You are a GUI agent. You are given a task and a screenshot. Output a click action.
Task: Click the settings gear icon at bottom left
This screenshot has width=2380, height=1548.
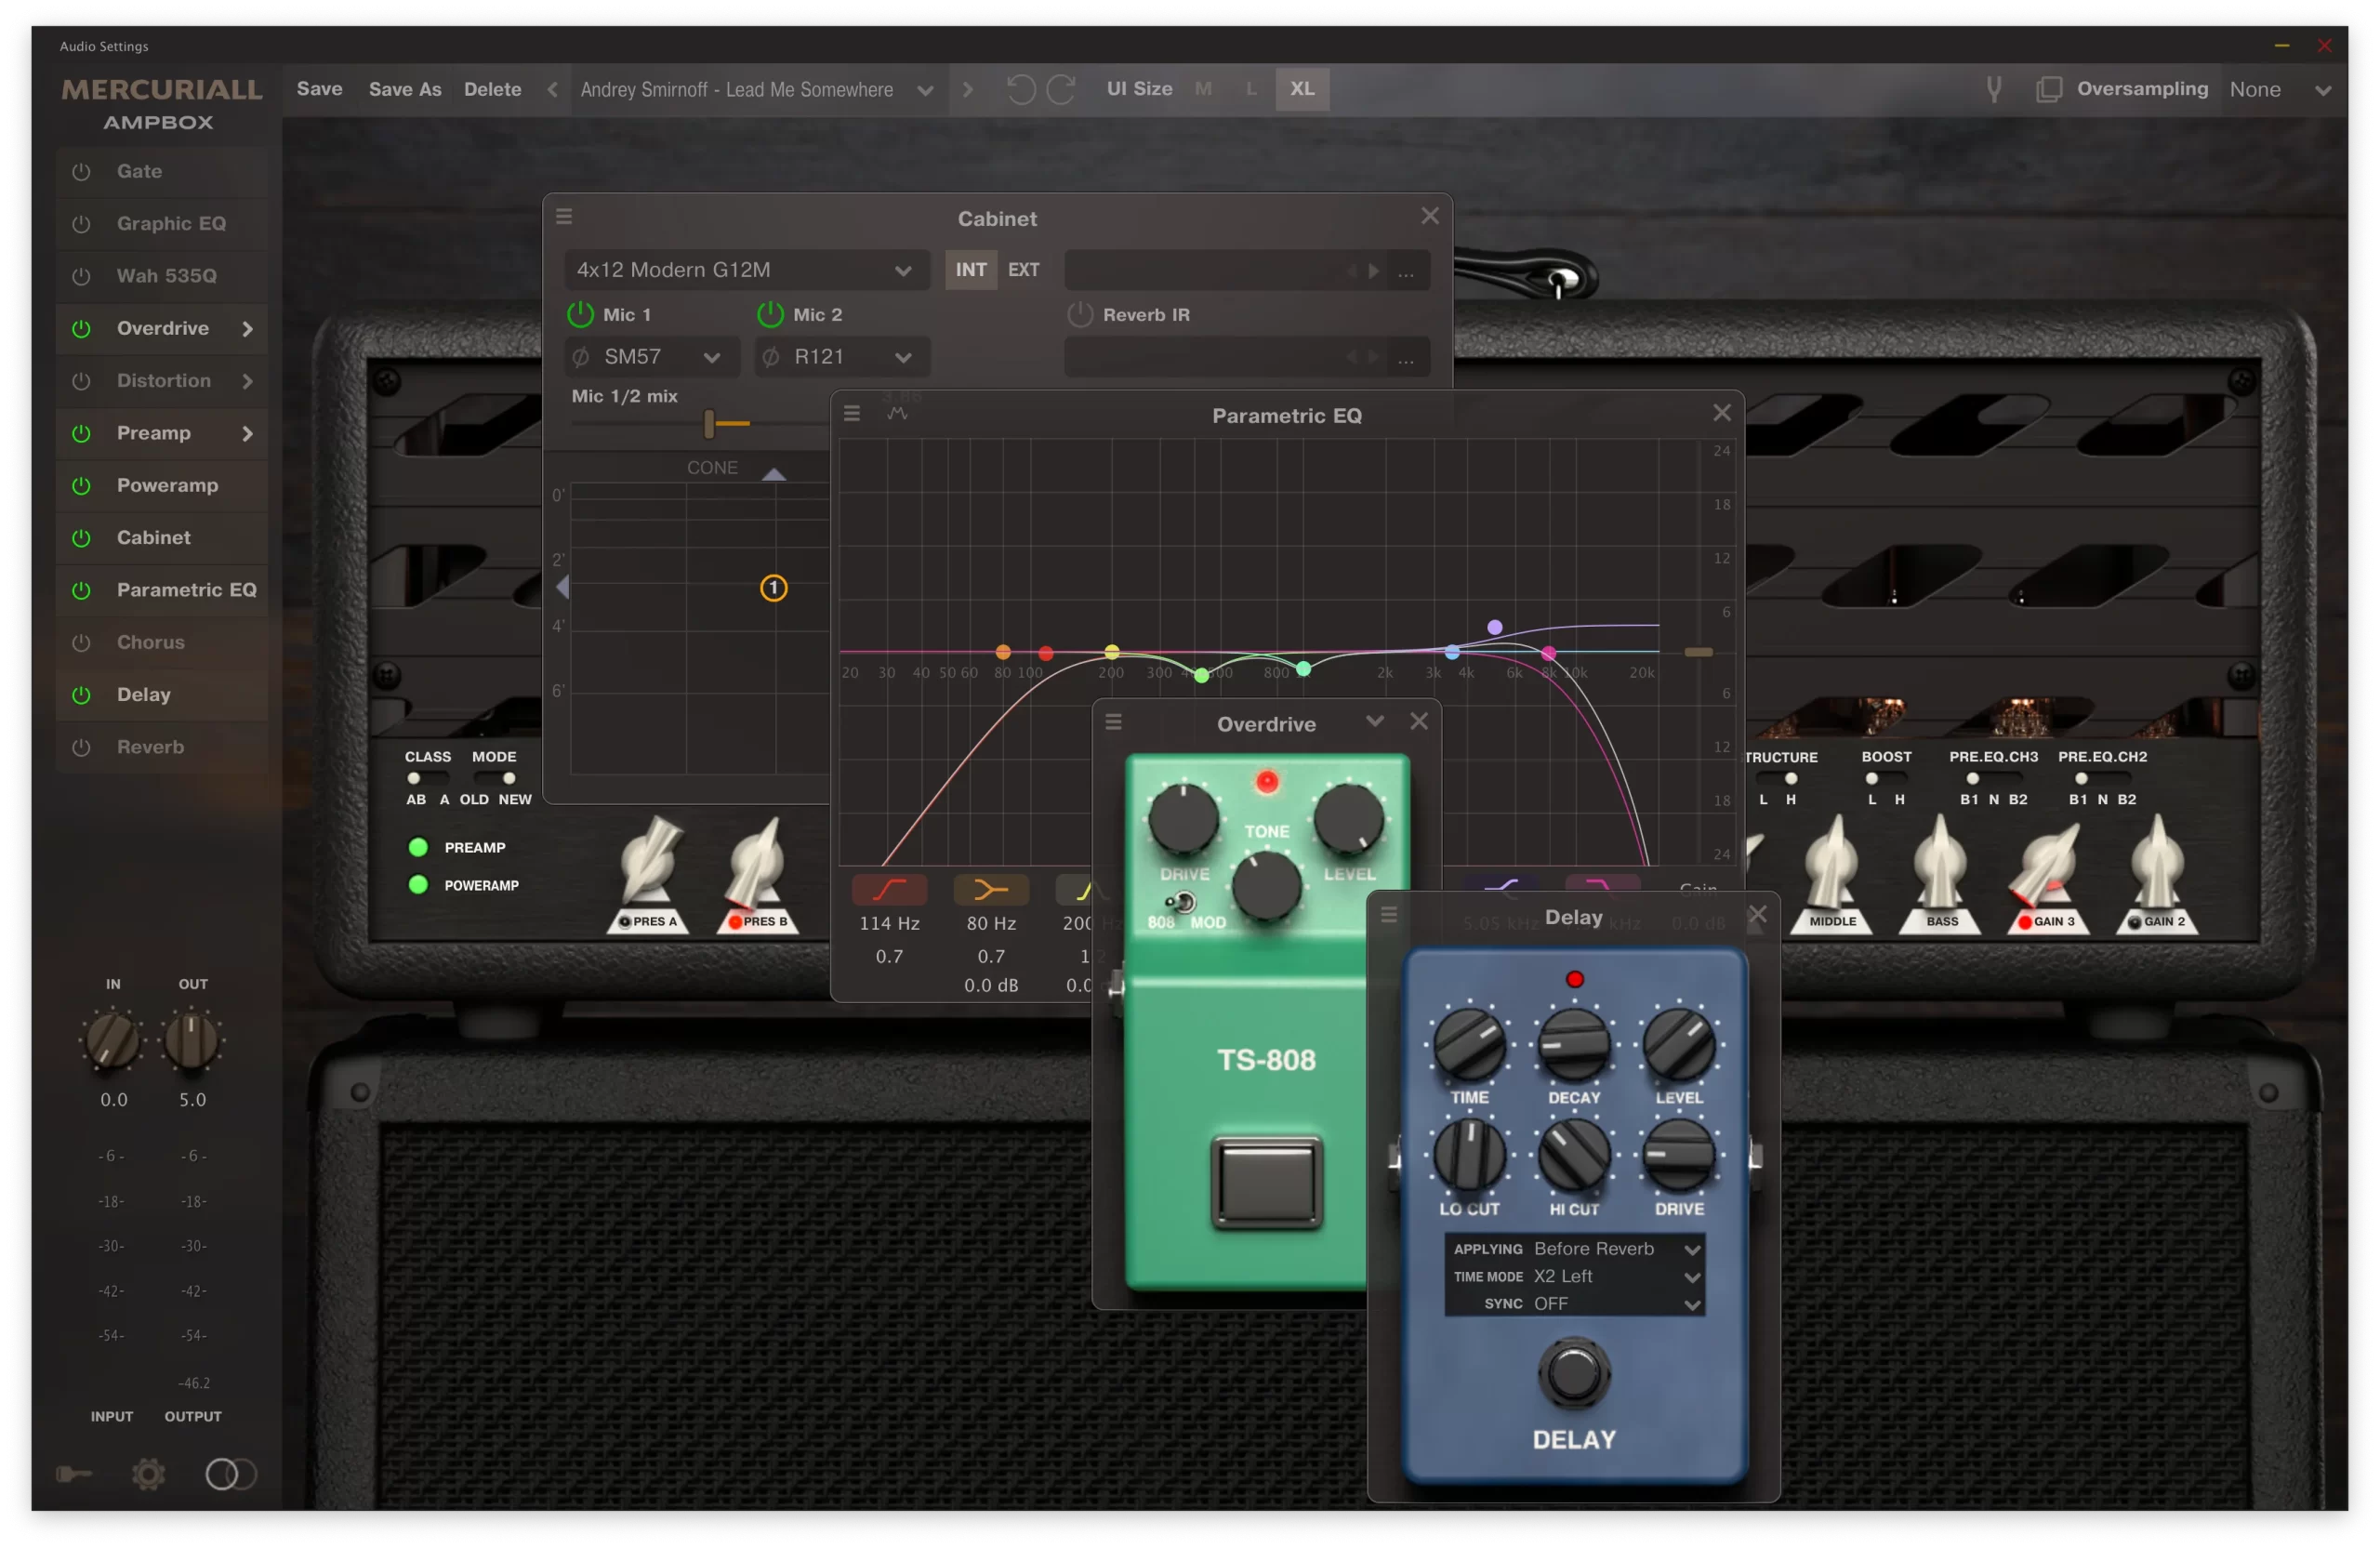(149, 1473)
